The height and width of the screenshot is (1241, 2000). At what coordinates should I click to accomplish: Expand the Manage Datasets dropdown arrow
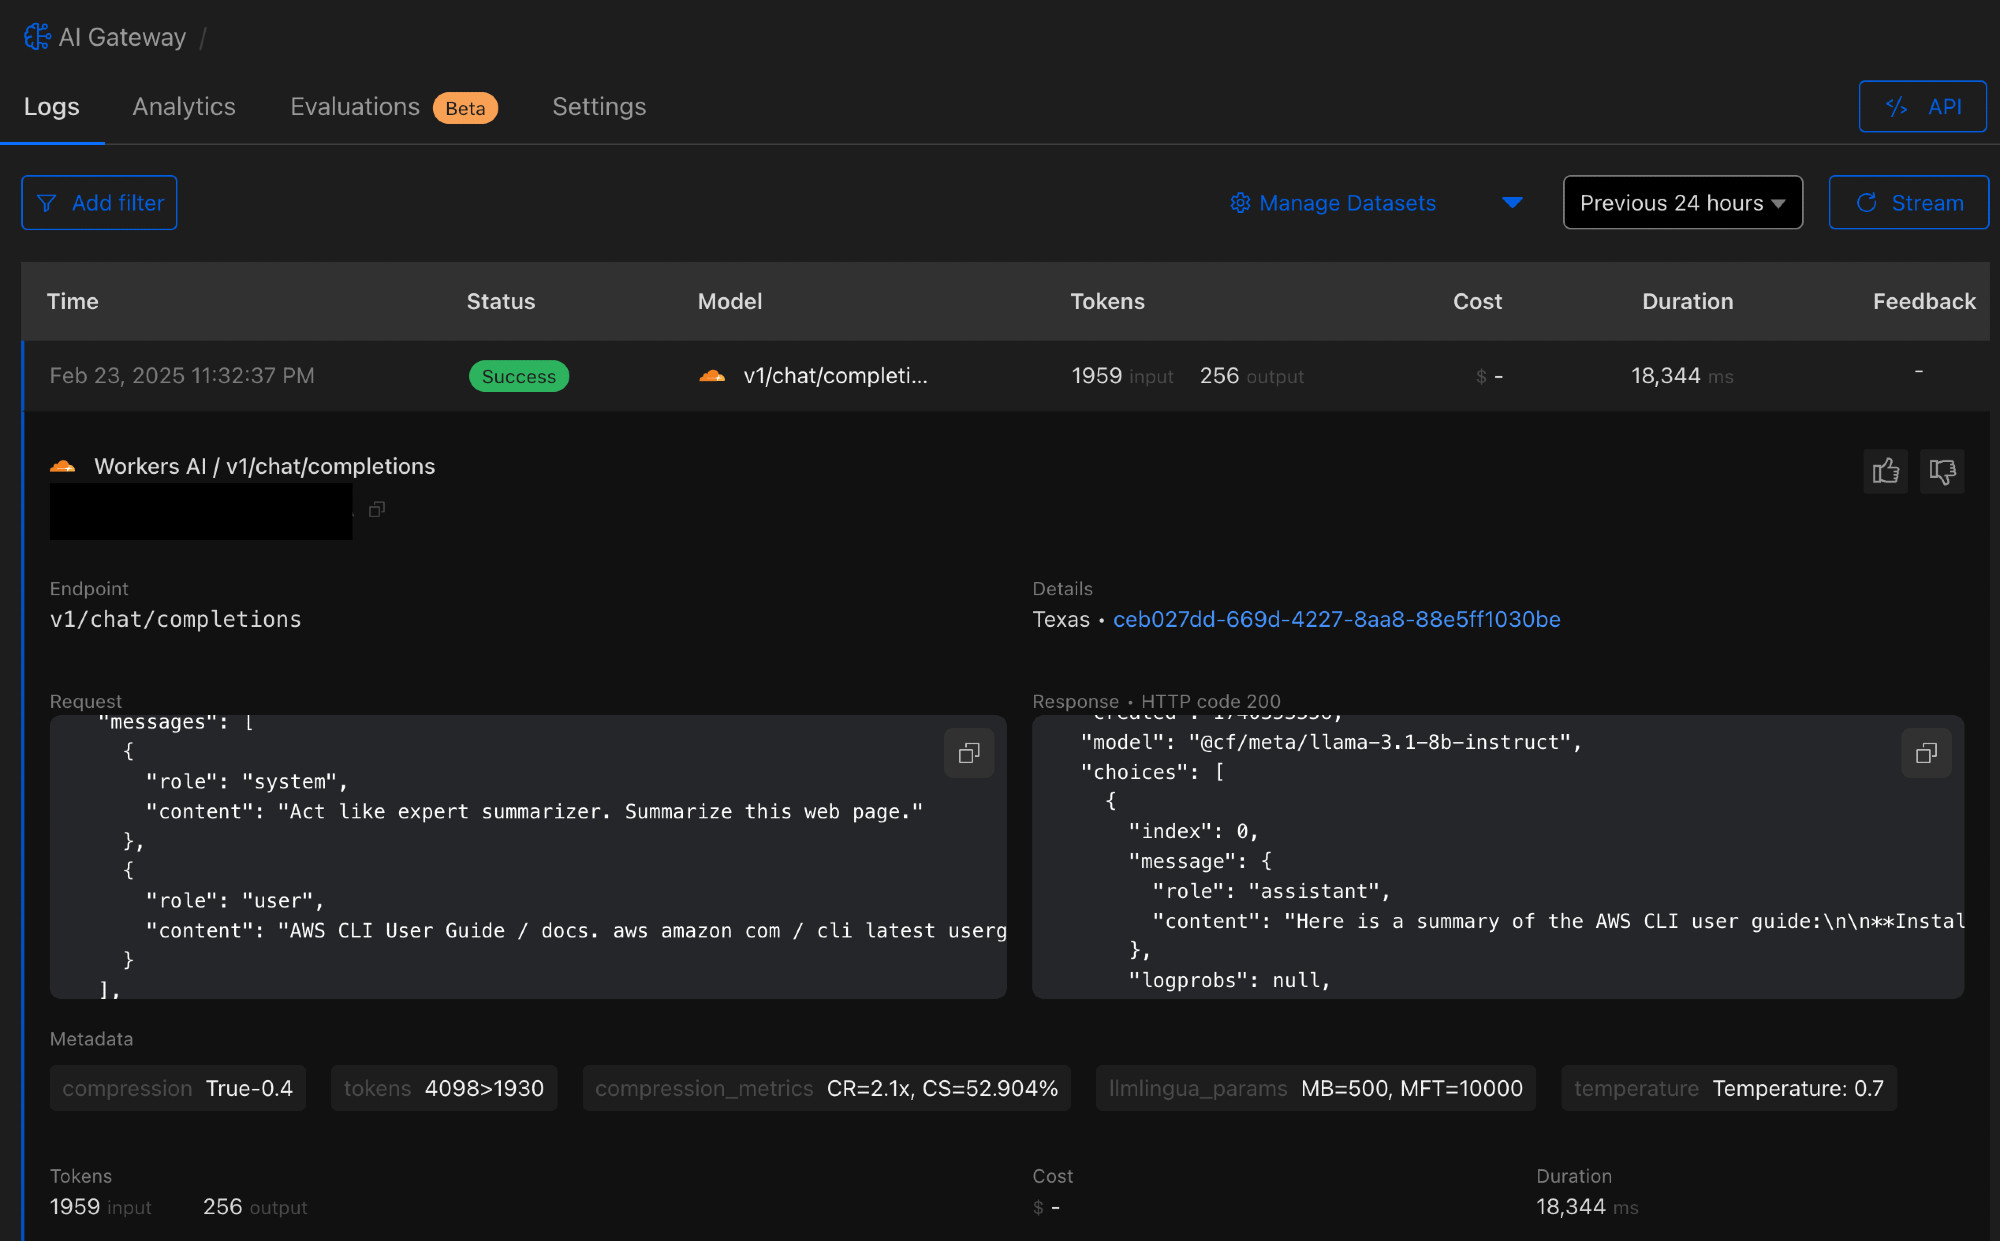(1512, 203)
